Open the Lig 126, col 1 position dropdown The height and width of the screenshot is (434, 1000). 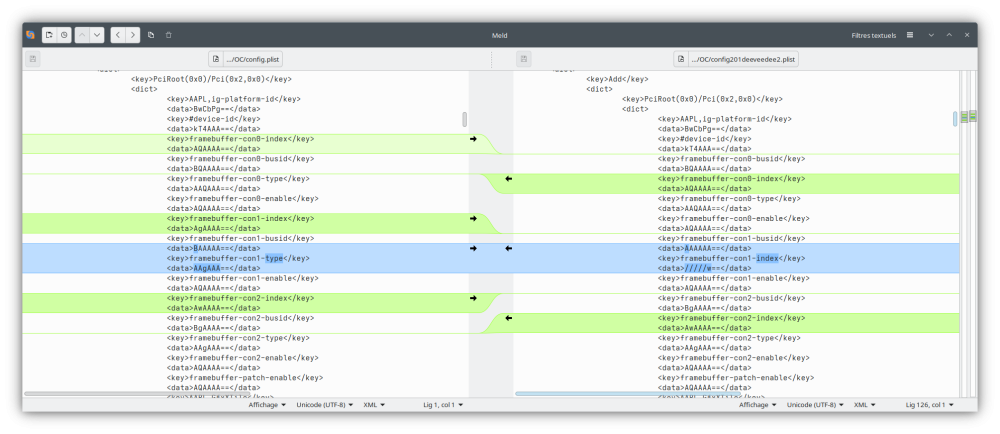[930, 405]
